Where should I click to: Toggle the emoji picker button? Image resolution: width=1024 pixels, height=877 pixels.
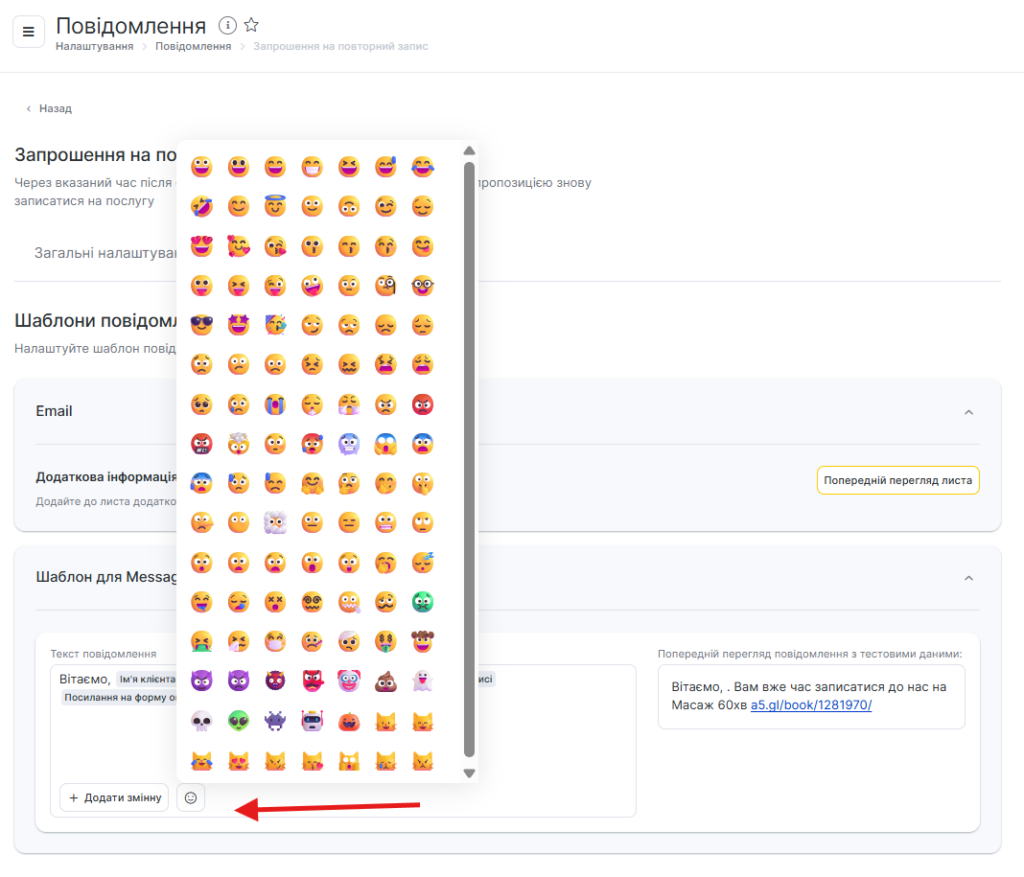191,798
